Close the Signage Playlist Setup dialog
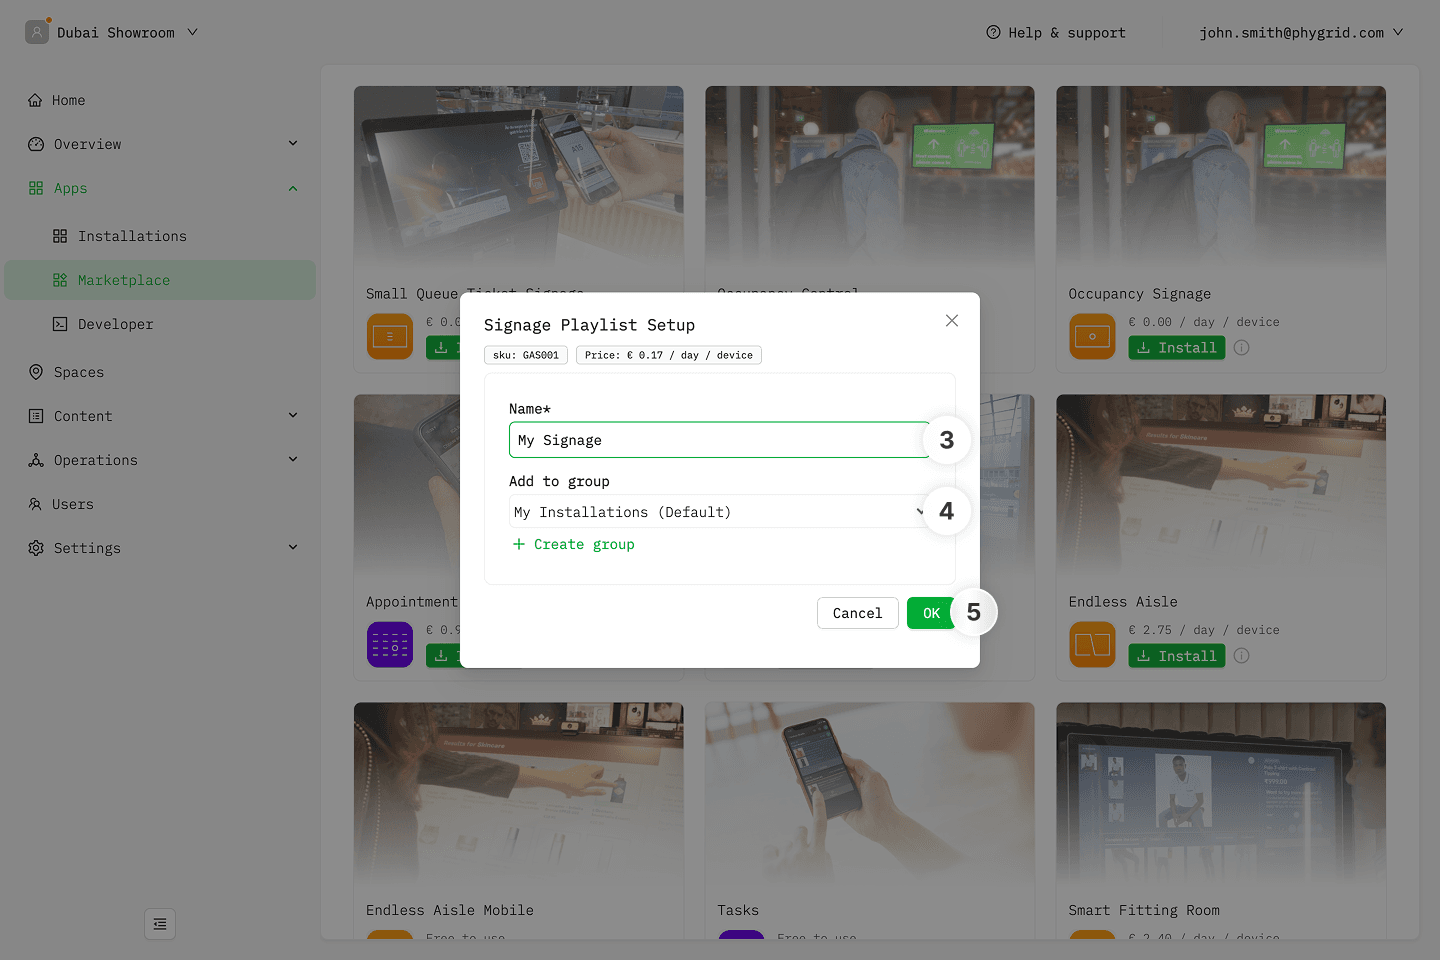The height and width of the screenshot is (960, 1440). coord(951,321)
